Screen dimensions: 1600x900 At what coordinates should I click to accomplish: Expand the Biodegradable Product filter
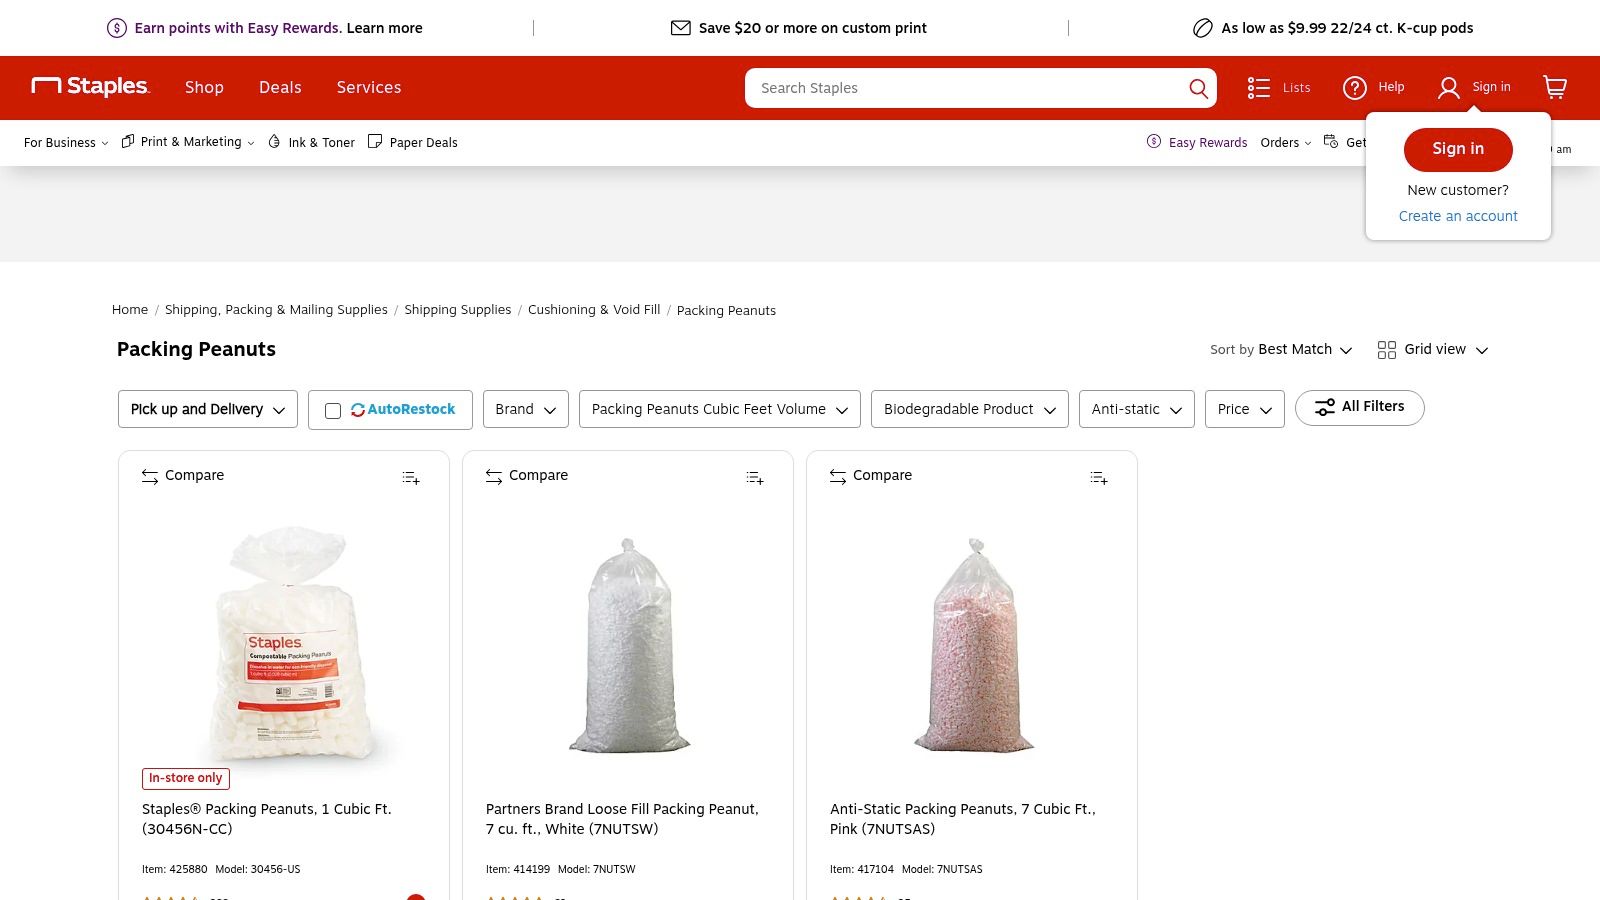click(x=970, y=409)
